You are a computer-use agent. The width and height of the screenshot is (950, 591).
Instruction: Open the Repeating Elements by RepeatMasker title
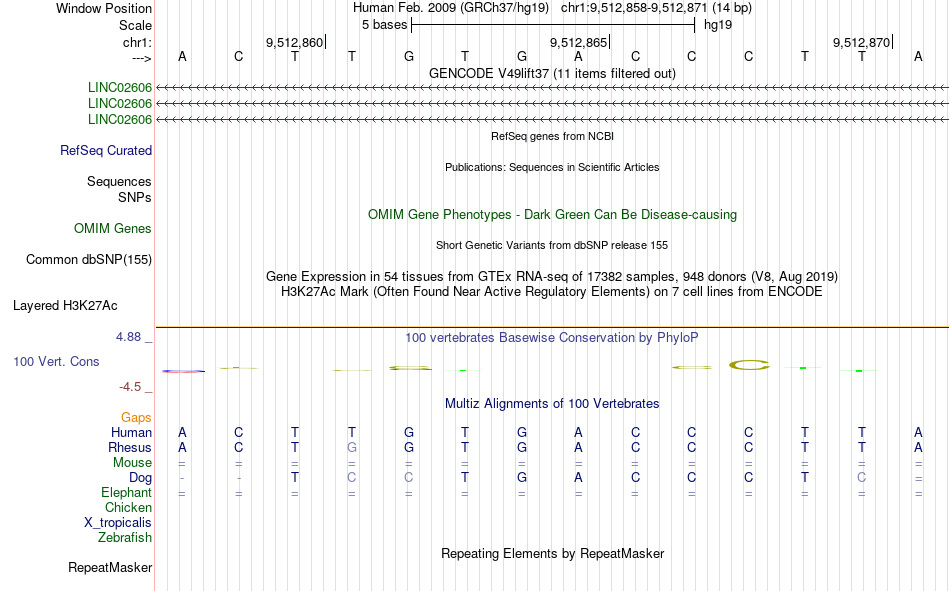[x=552, y=553]
